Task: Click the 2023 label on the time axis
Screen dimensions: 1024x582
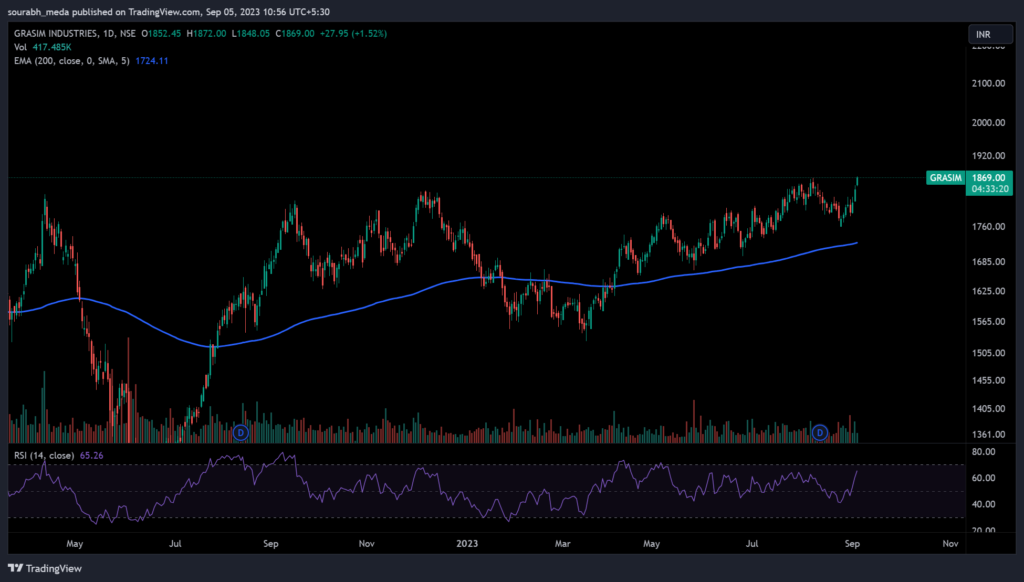Action: [x=467, y=543]
